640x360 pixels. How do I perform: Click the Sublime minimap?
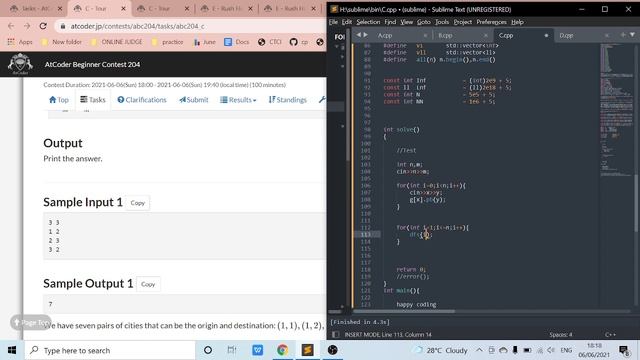pos(616,110)
